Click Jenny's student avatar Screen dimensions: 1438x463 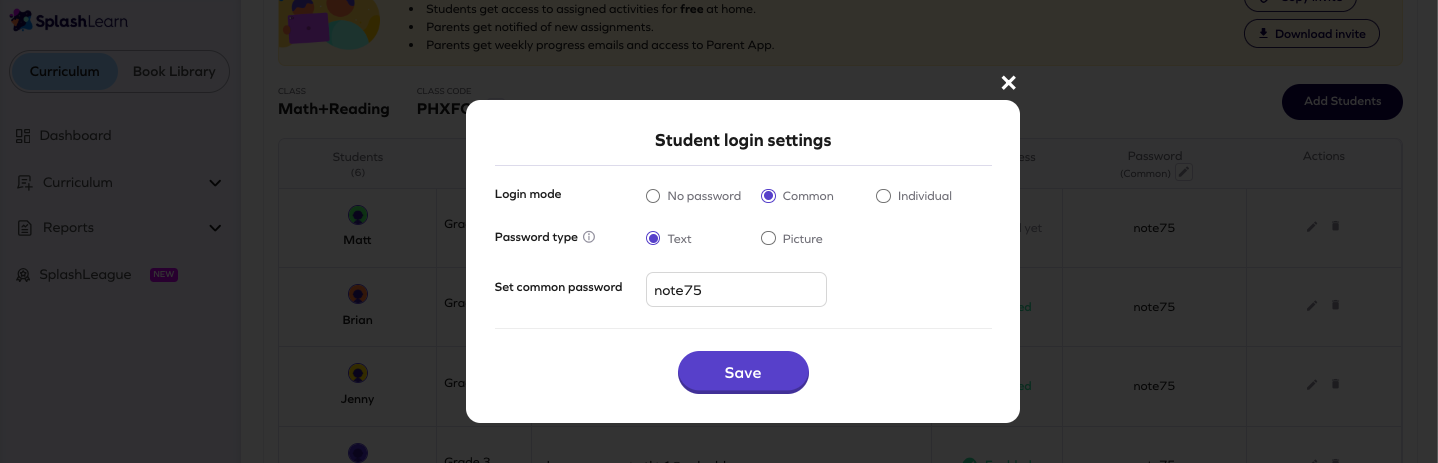357,373
